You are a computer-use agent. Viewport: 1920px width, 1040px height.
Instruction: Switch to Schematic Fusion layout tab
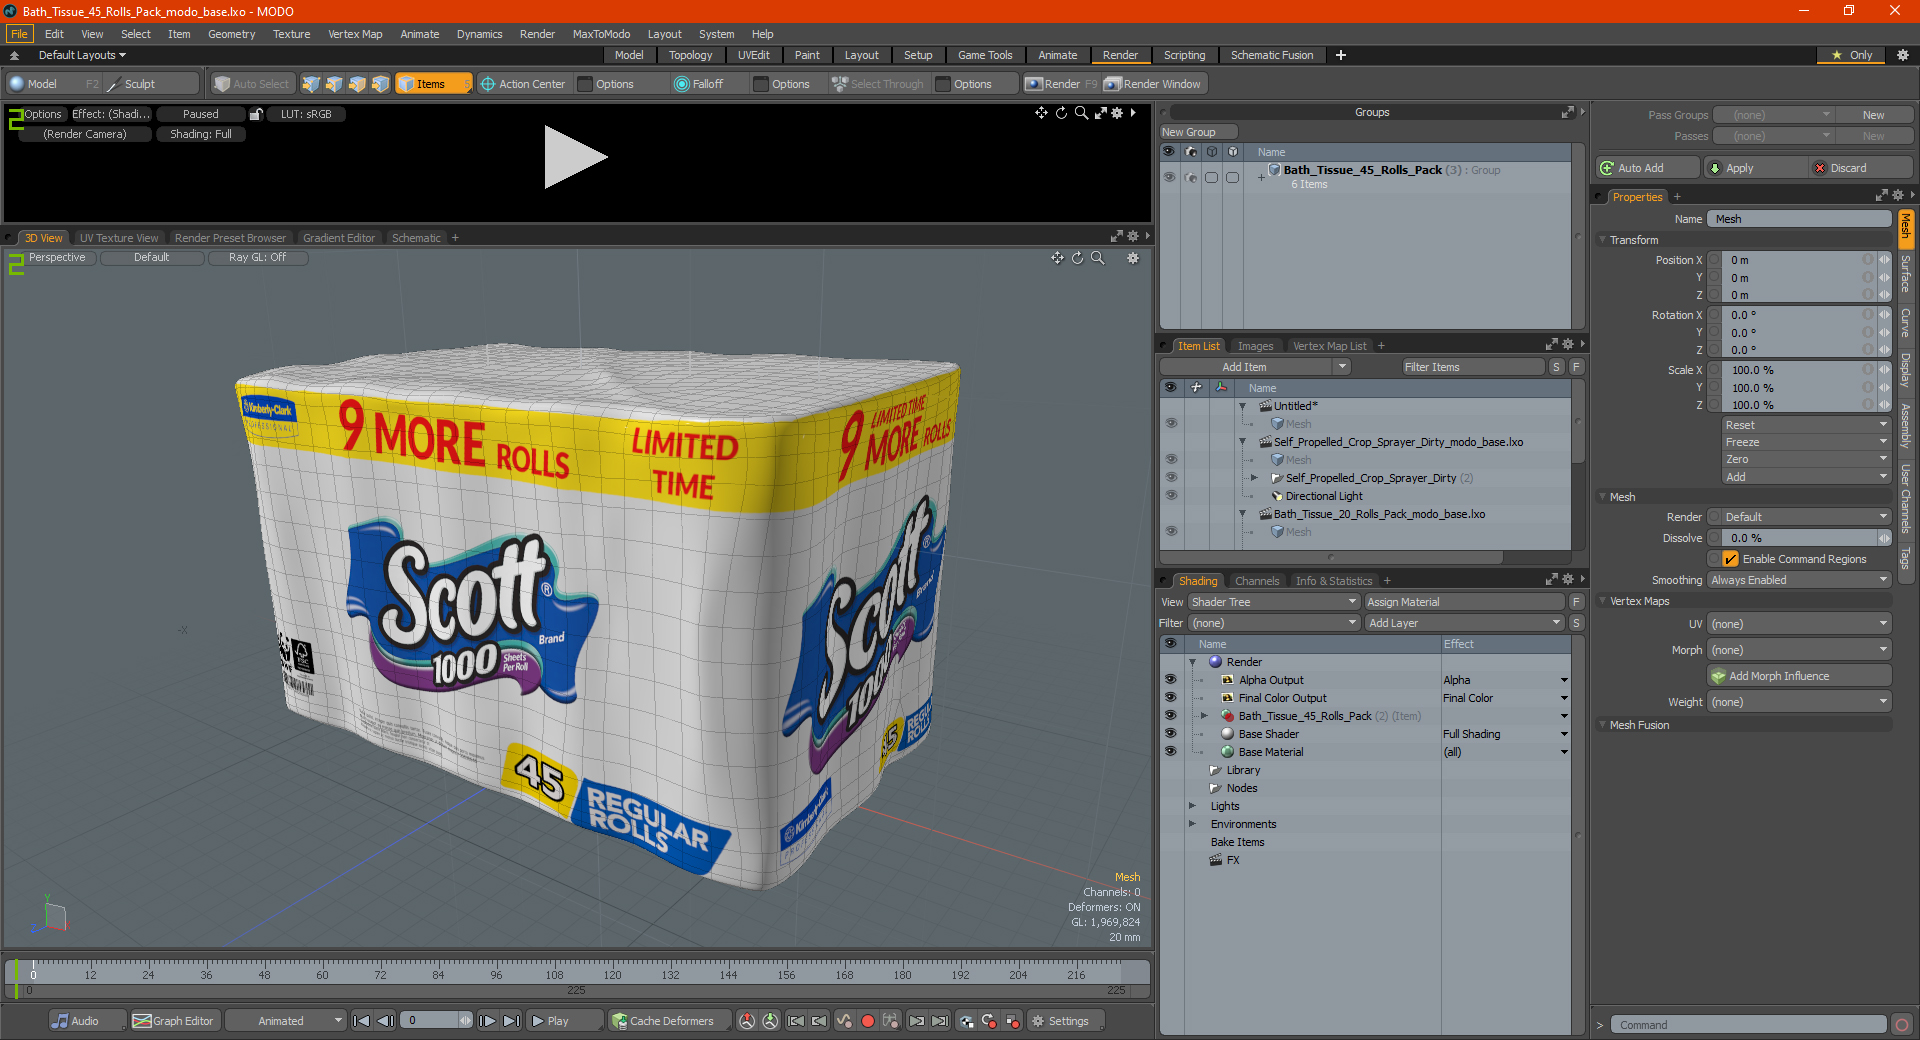(x=1272, y=55)
